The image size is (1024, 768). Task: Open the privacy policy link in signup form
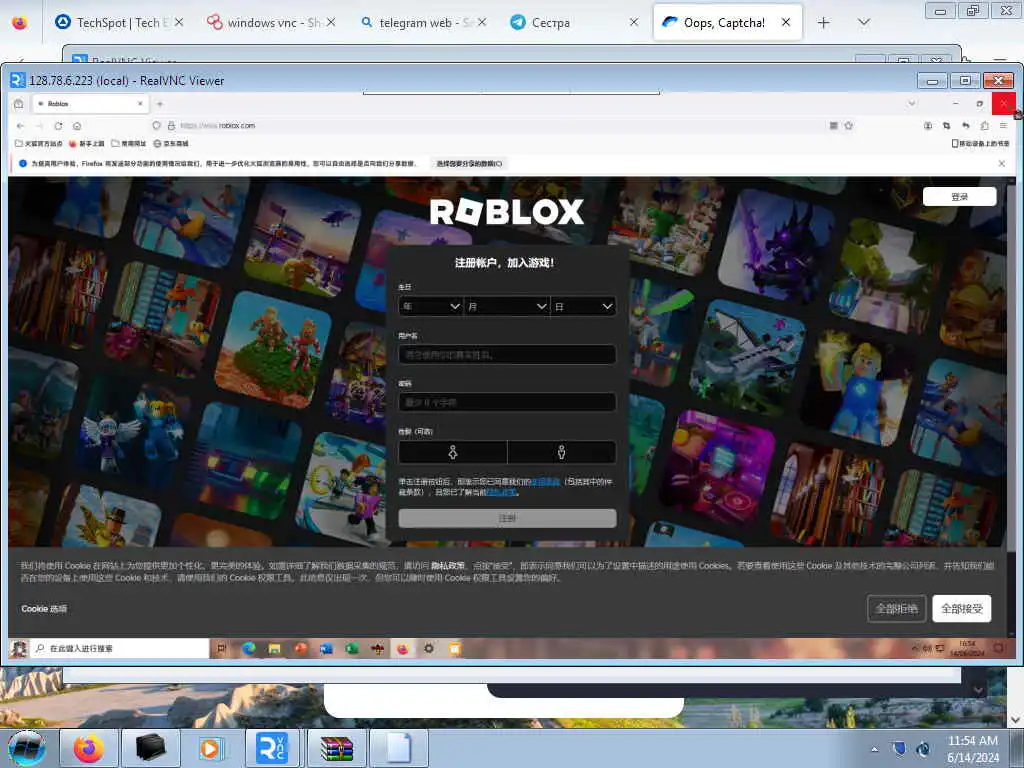(x=502, y=492)
